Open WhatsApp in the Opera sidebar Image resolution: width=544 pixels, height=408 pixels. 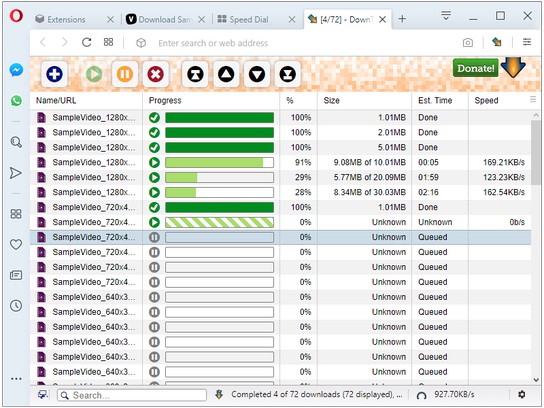pos(16,101)
